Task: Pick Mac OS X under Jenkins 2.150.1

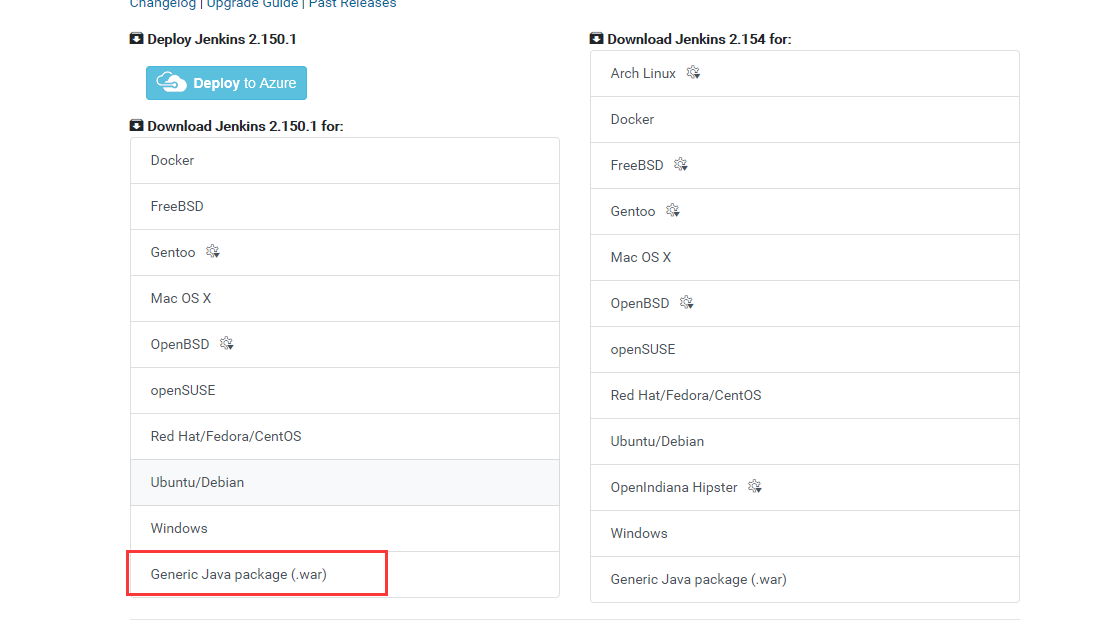Action: (181, 298)
